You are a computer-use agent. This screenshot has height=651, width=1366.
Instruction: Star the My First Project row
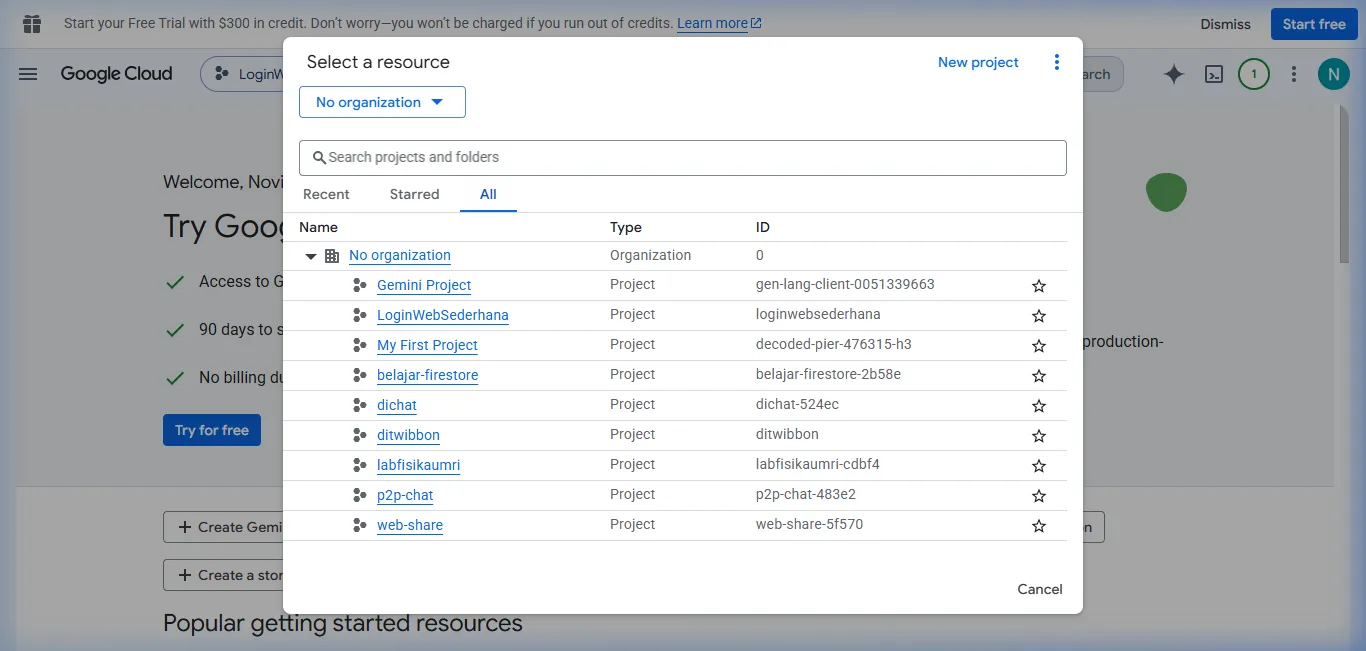coord(1039,346)
